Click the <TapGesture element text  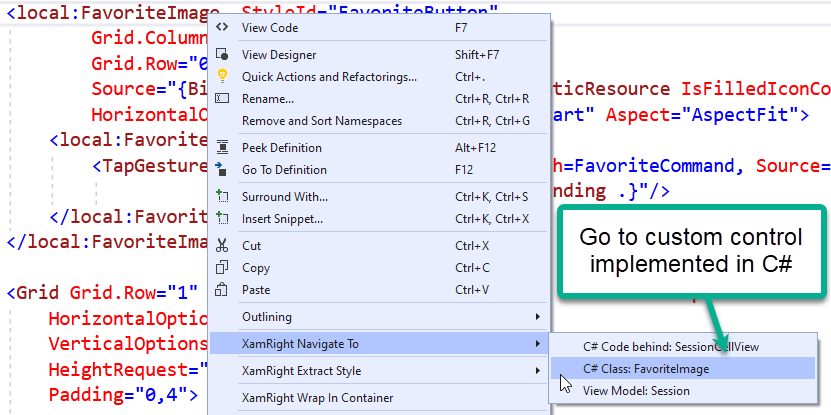149,166
